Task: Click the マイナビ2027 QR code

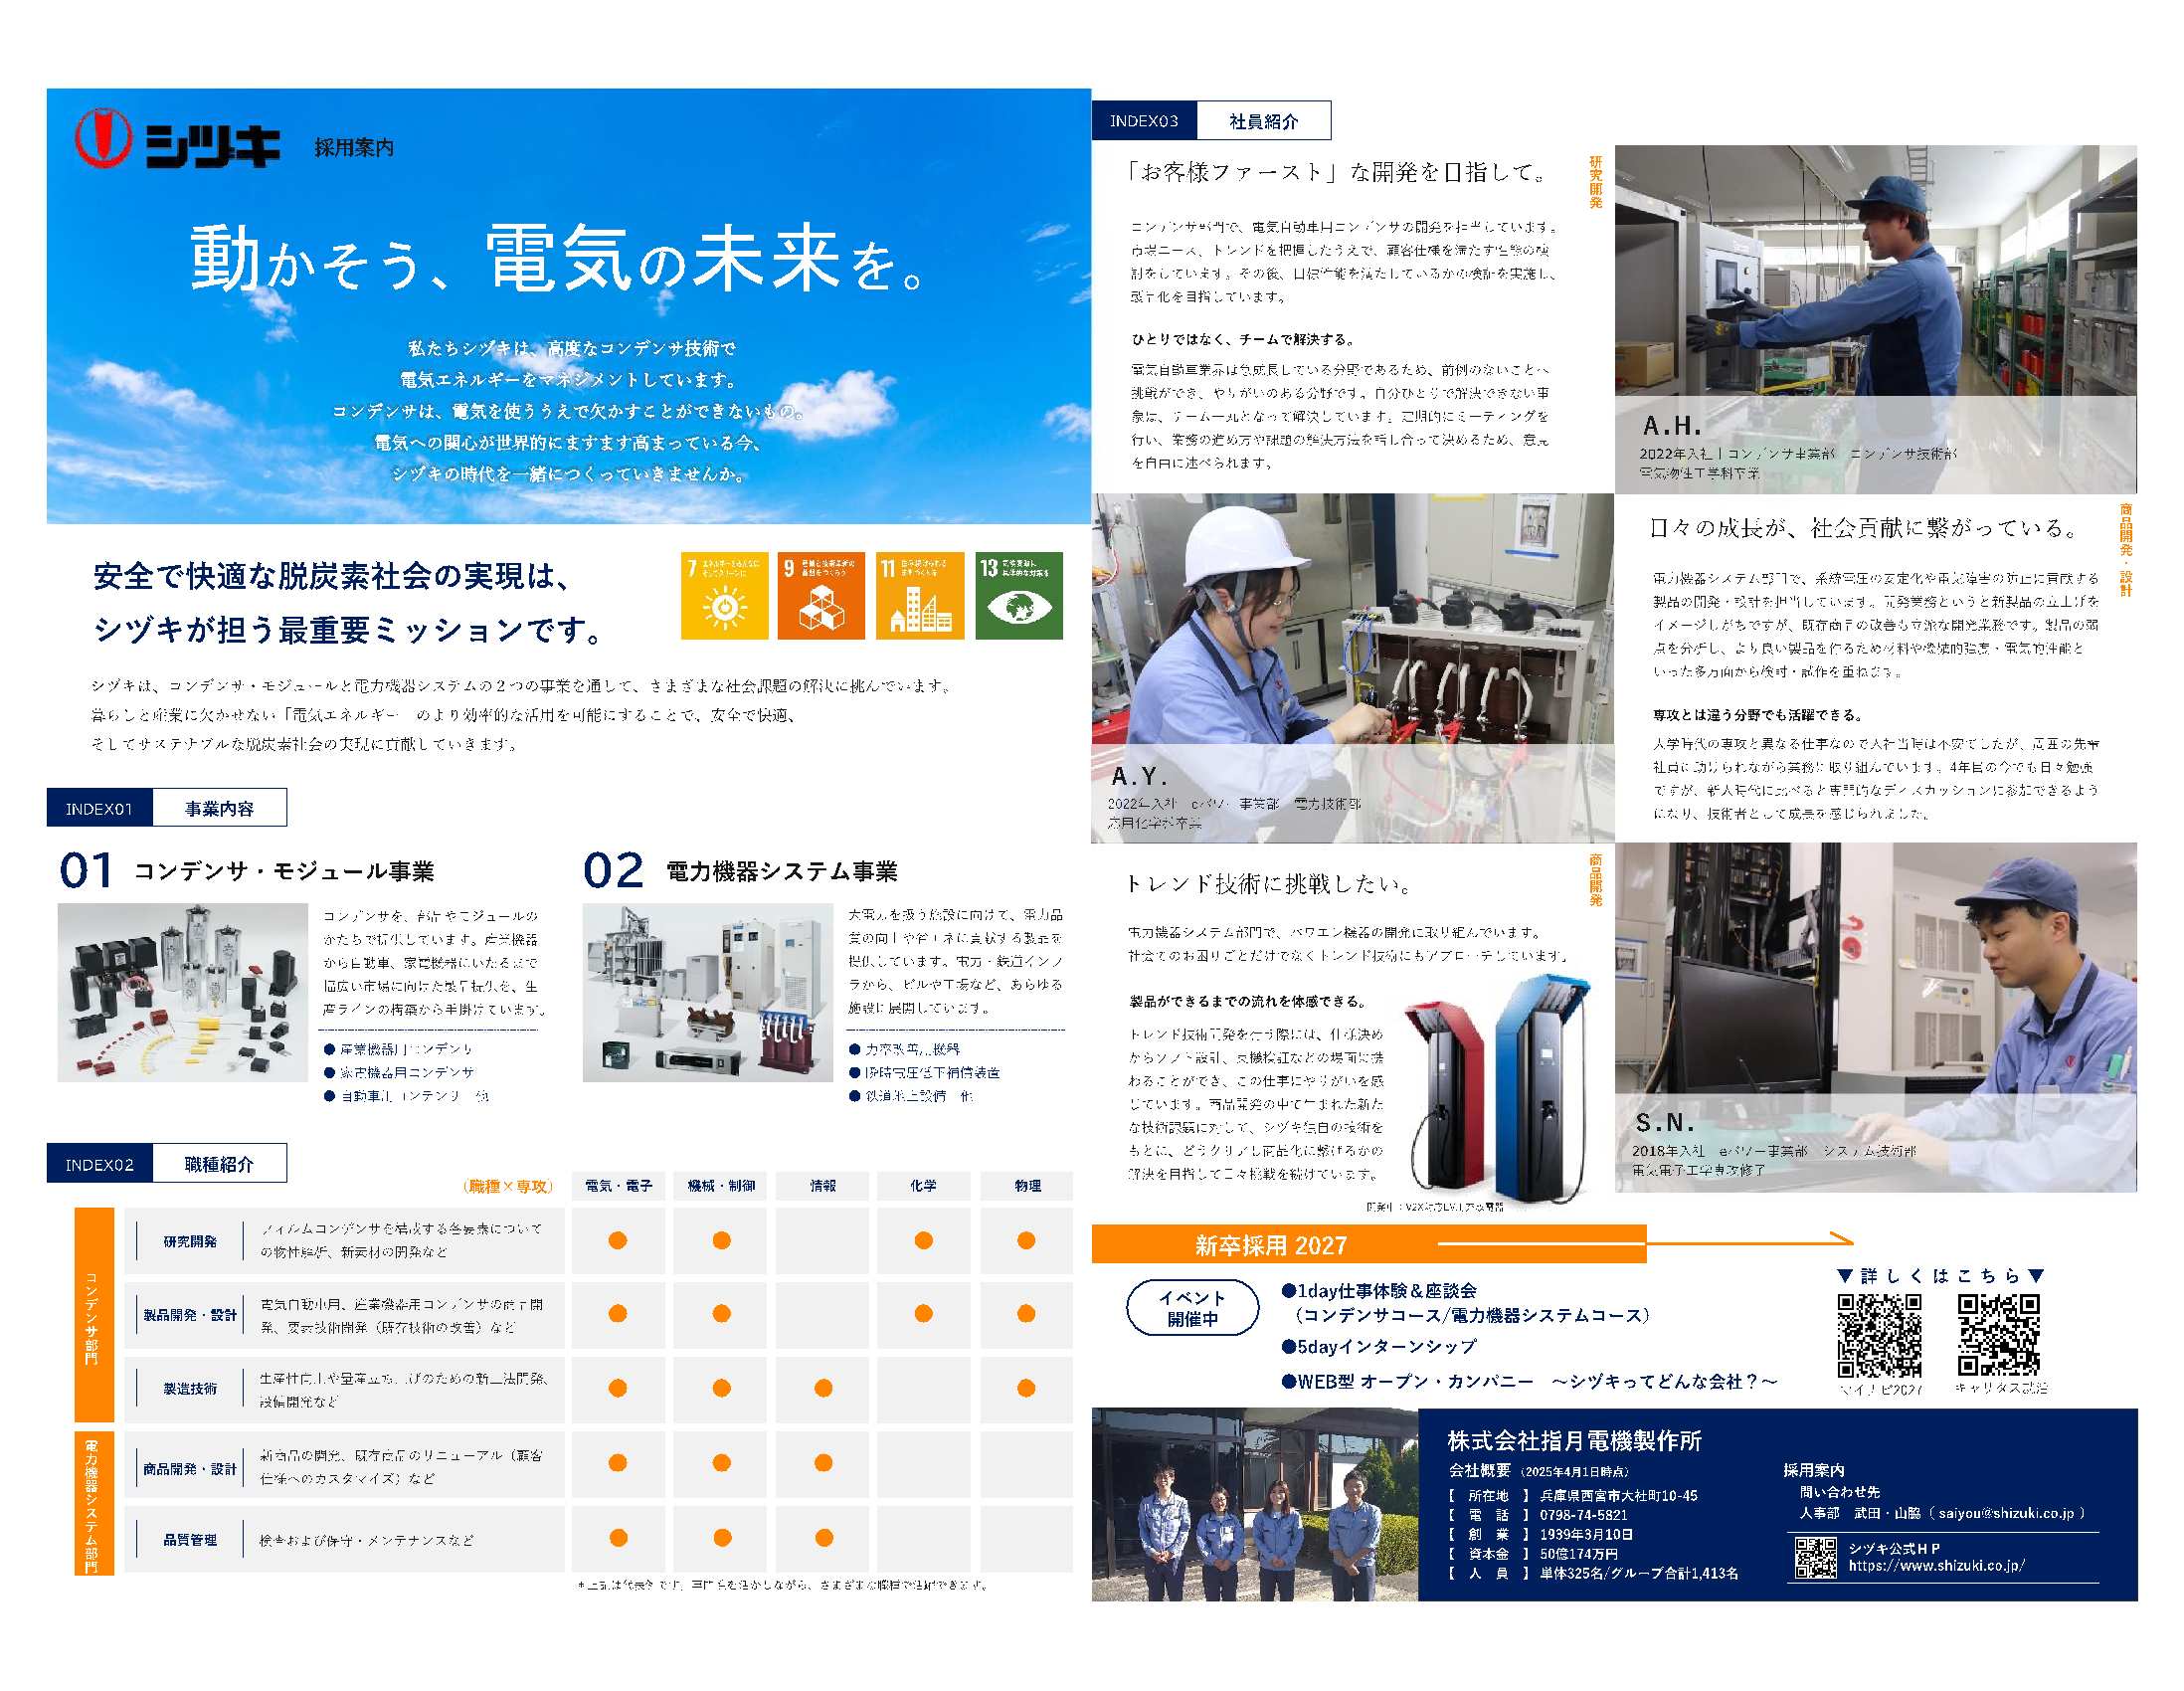Action: coord(1879,1335)
